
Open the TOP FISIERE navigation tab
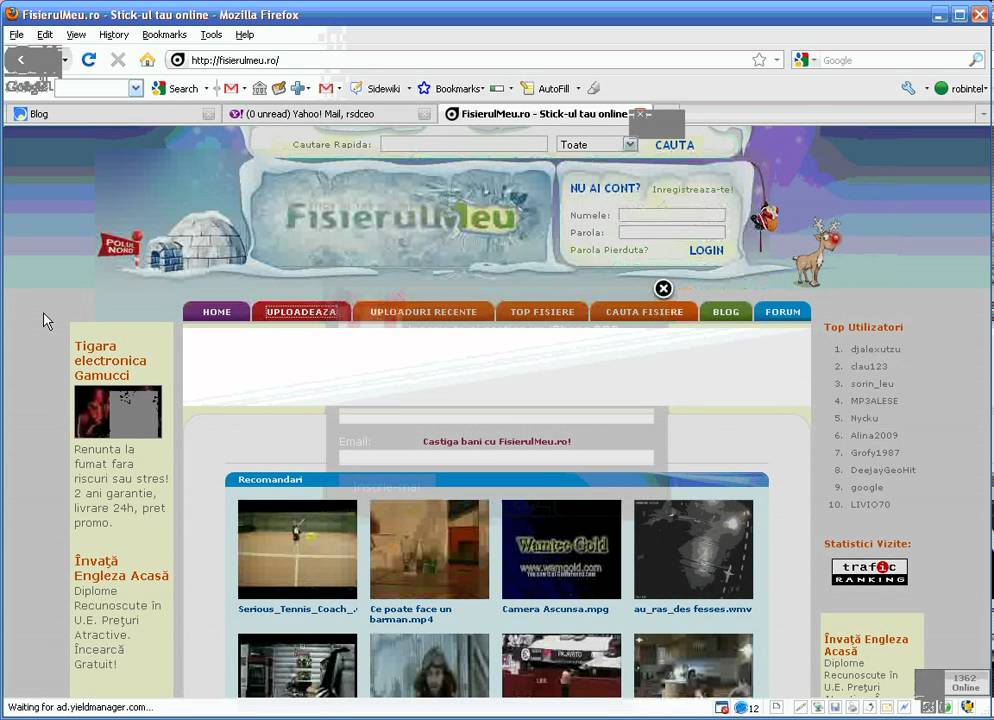point(543,312)
